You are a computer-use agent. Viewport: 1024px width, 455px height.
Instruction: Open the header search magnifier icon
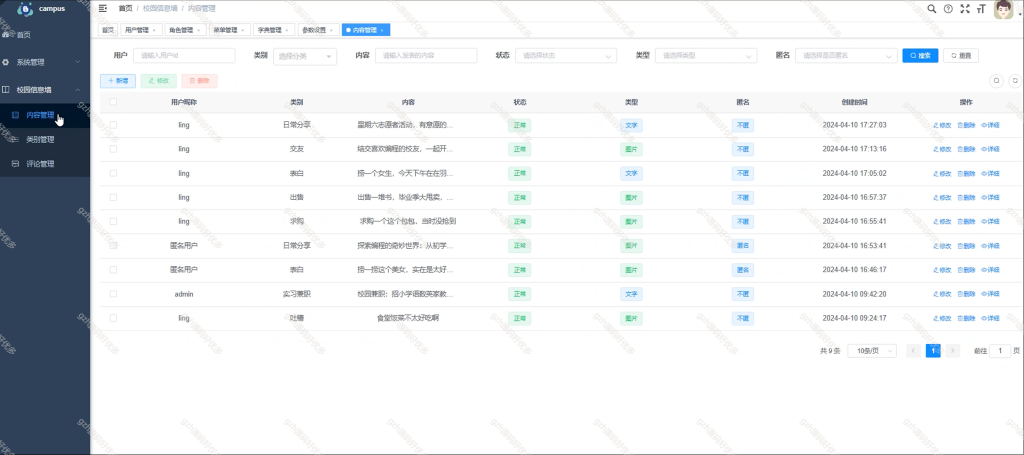pyautogui.click(x=932, y=8)
